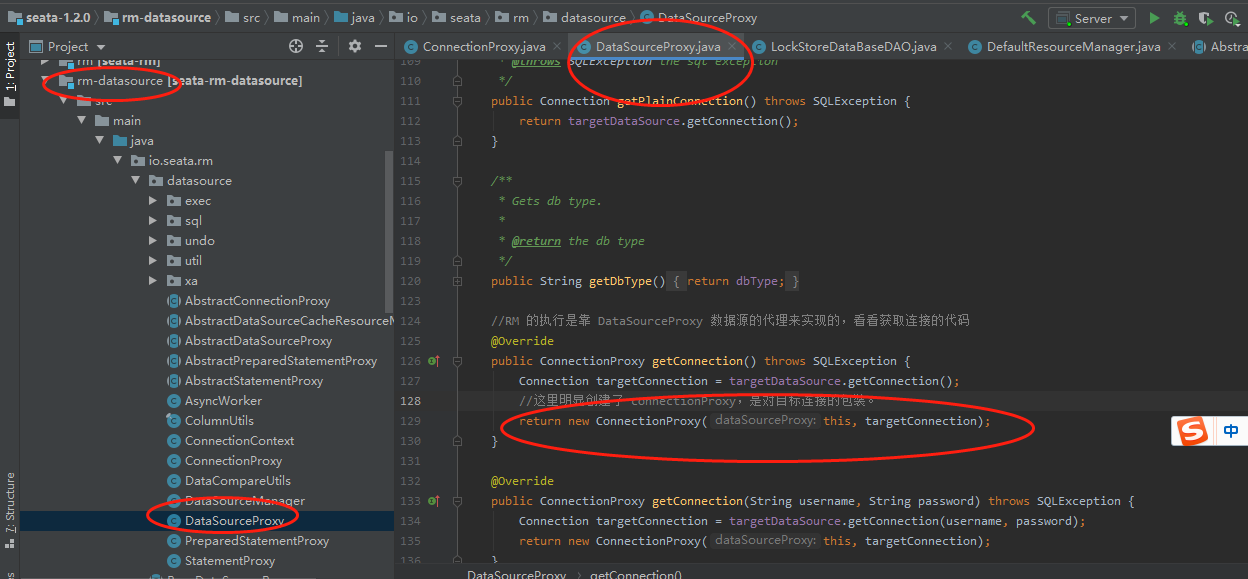
Task: Start debugging with the green bug icon
Action: coord(1180,18)
